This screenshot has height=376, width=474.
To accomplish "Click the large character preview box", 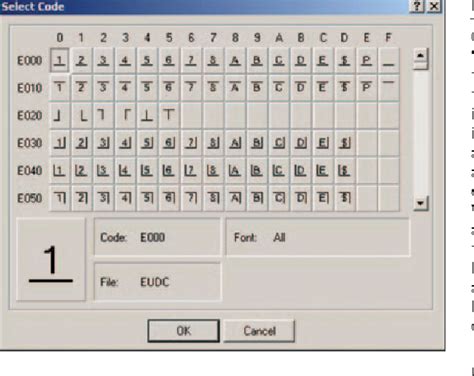I will [51, 259].
